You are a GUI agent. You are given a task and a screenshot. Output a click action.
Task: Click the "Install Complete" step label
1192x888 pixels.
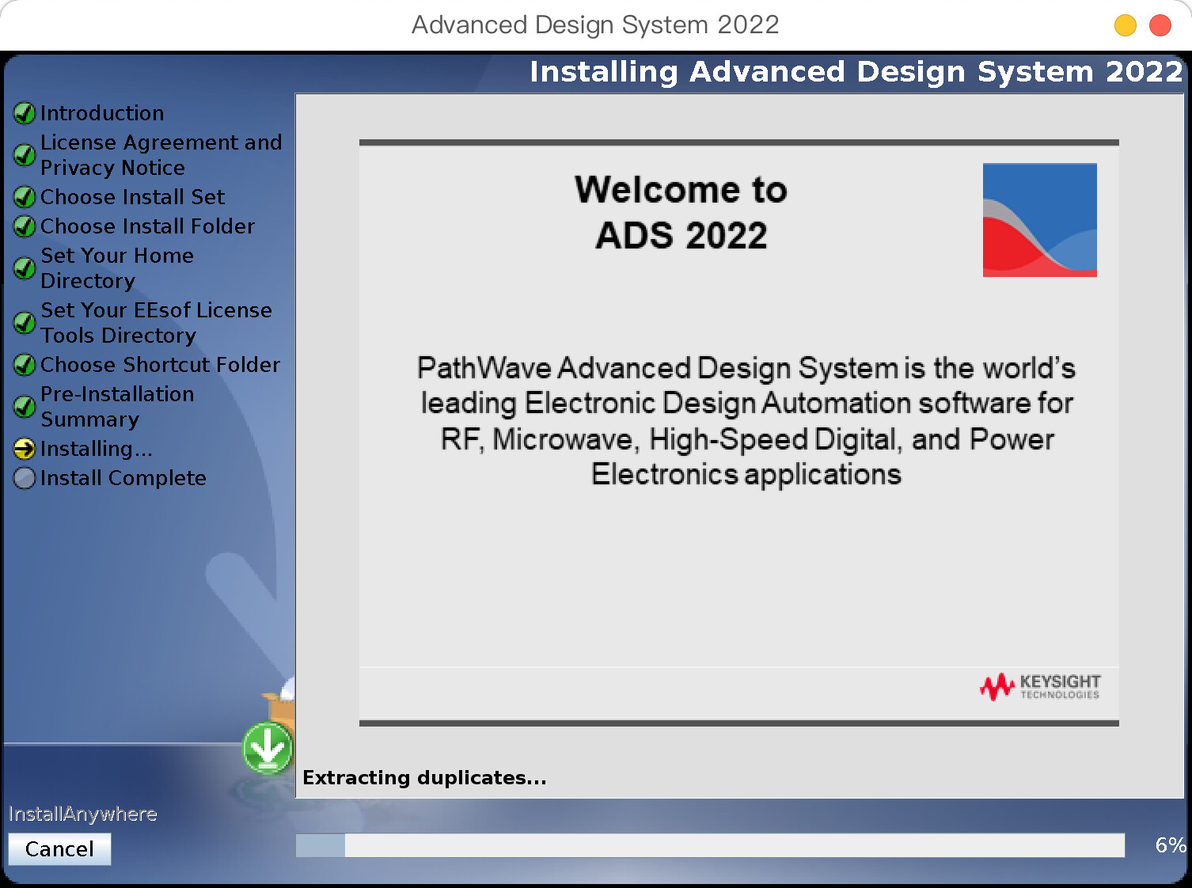tap(123, 478)
